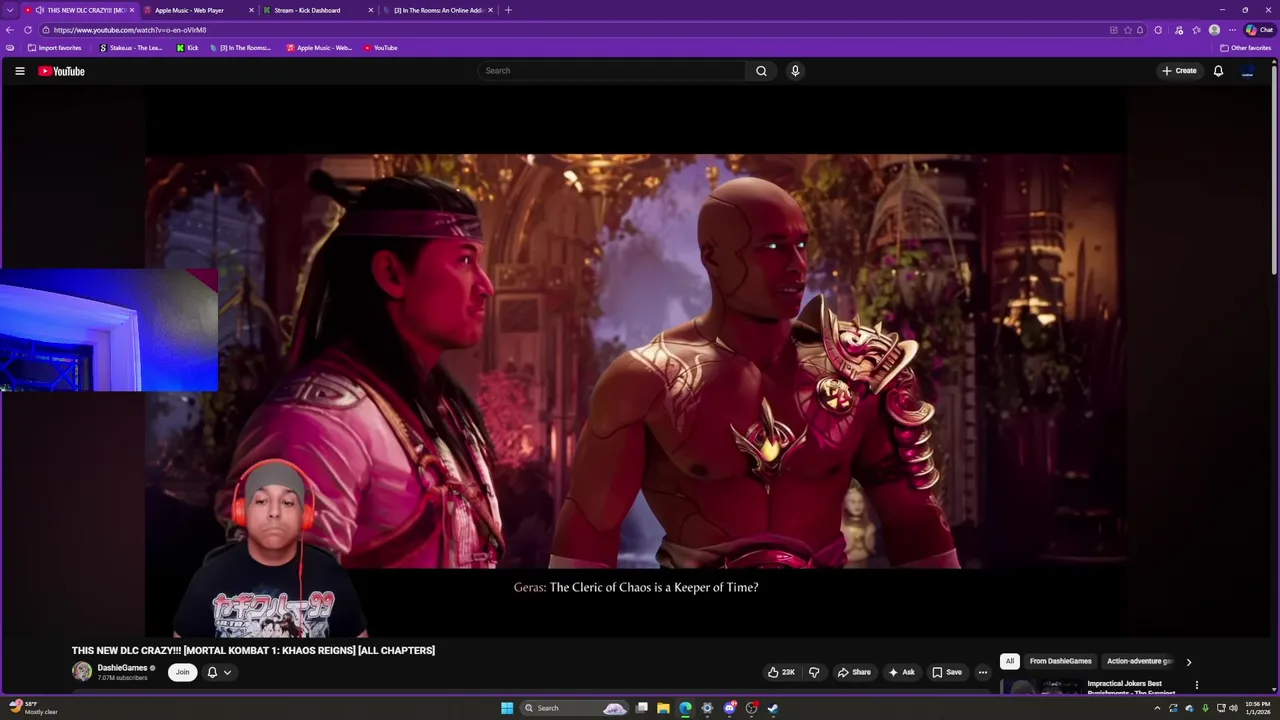
Task: Select the From DashieGames chip
Action: coord(1060,661)
